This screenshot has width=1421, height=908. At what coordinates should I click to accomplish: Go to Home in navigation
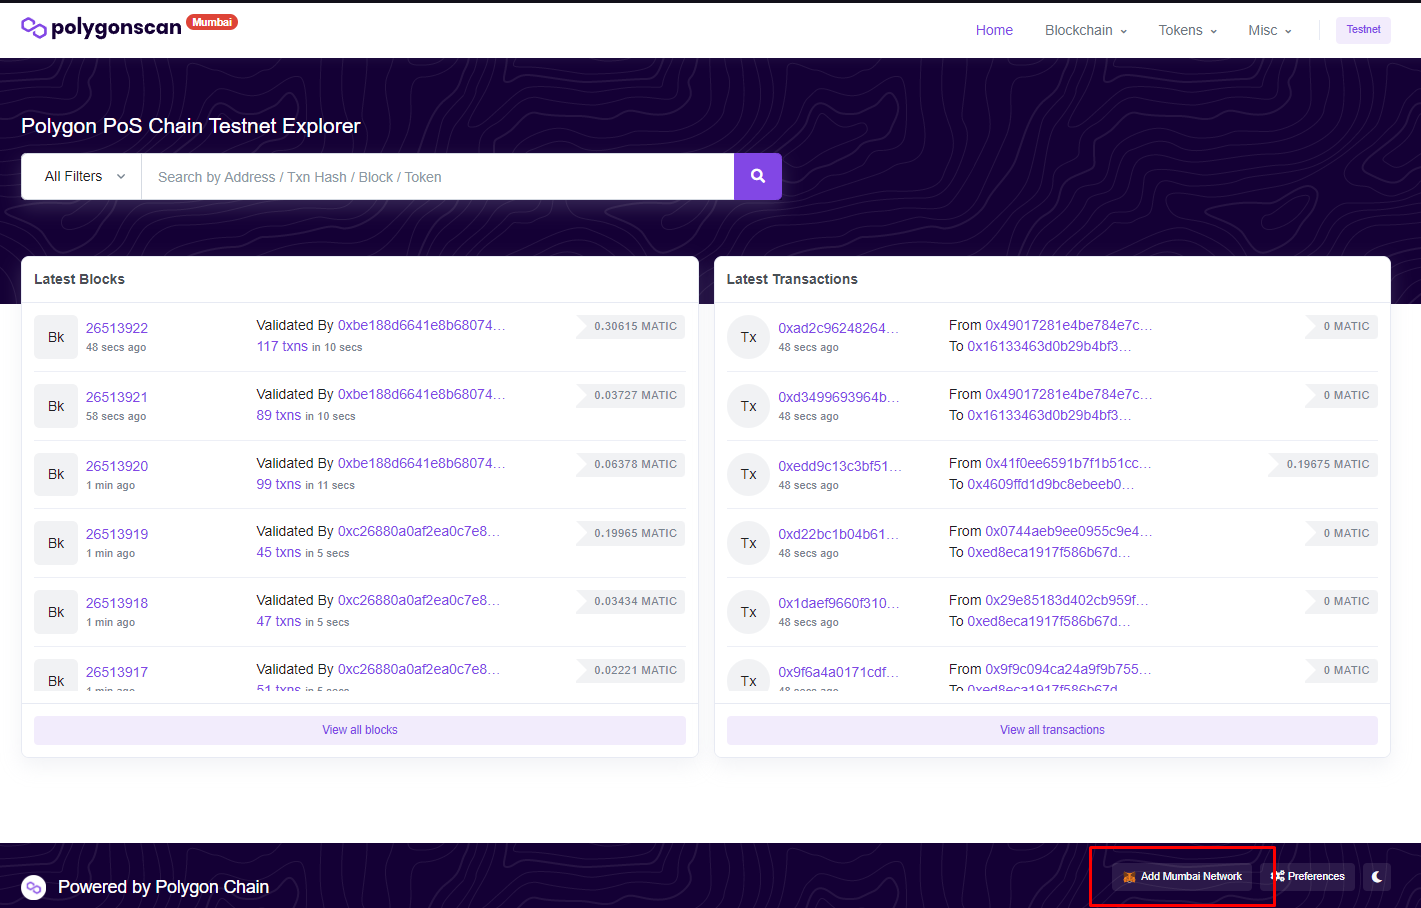tap(994, 30)
